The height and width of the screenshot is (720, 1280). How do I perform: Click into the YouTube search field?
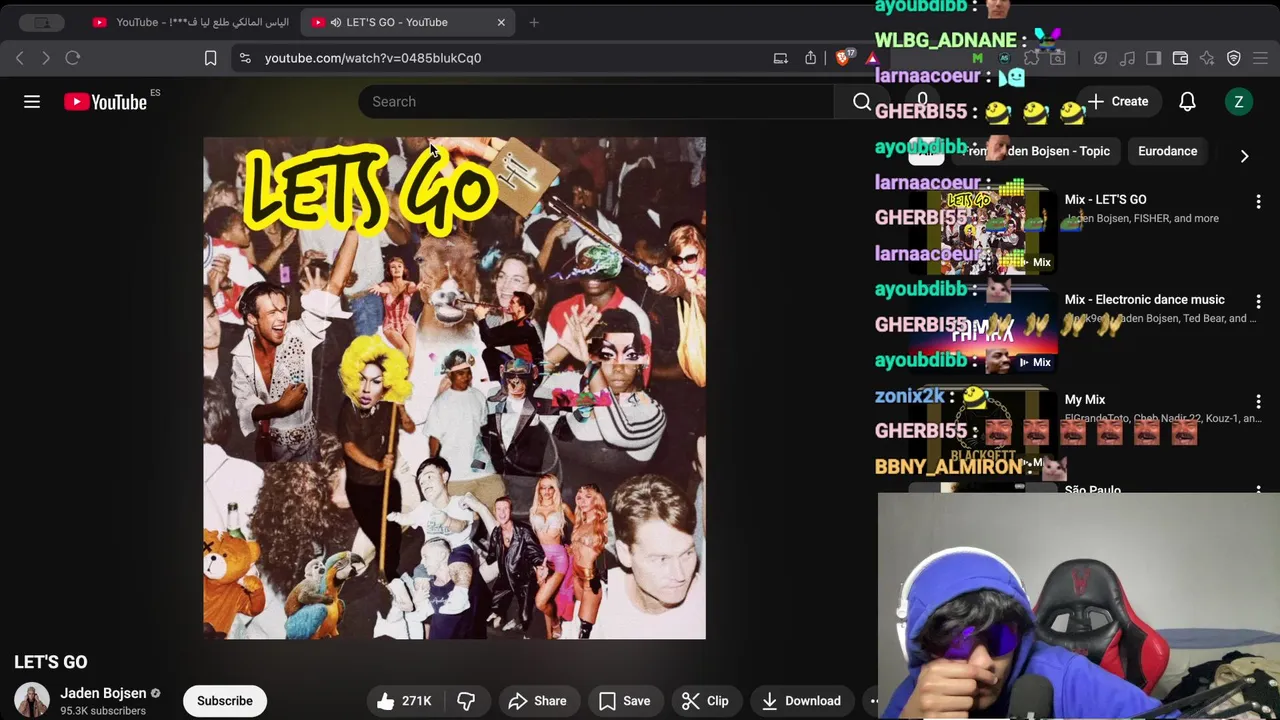[x=596, y=101]
